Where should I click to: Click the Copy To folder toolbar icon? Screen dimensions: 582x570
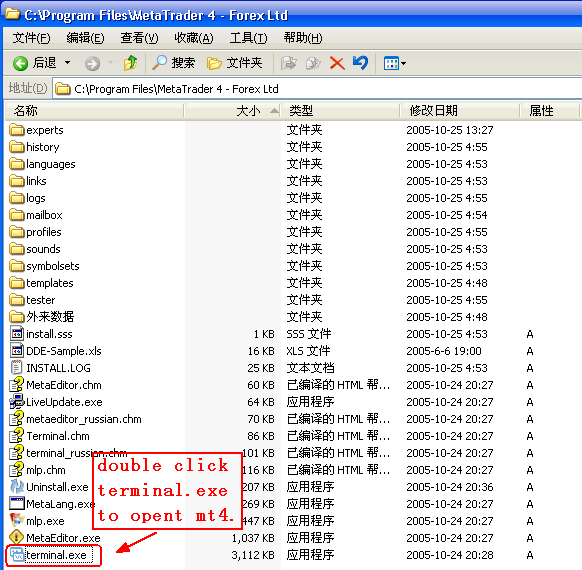point(313,63)
